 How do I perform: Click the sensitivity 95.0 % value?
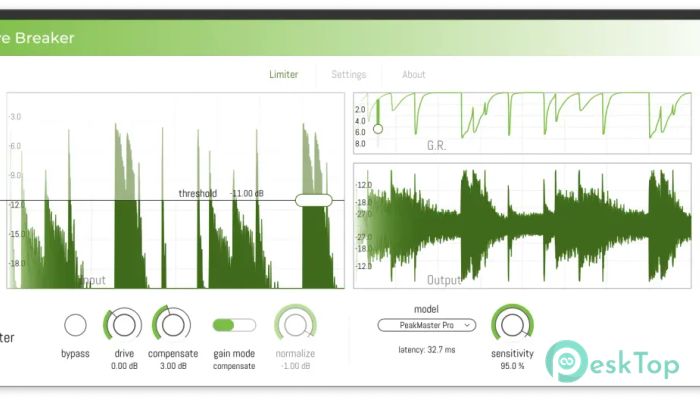point(512,366)
